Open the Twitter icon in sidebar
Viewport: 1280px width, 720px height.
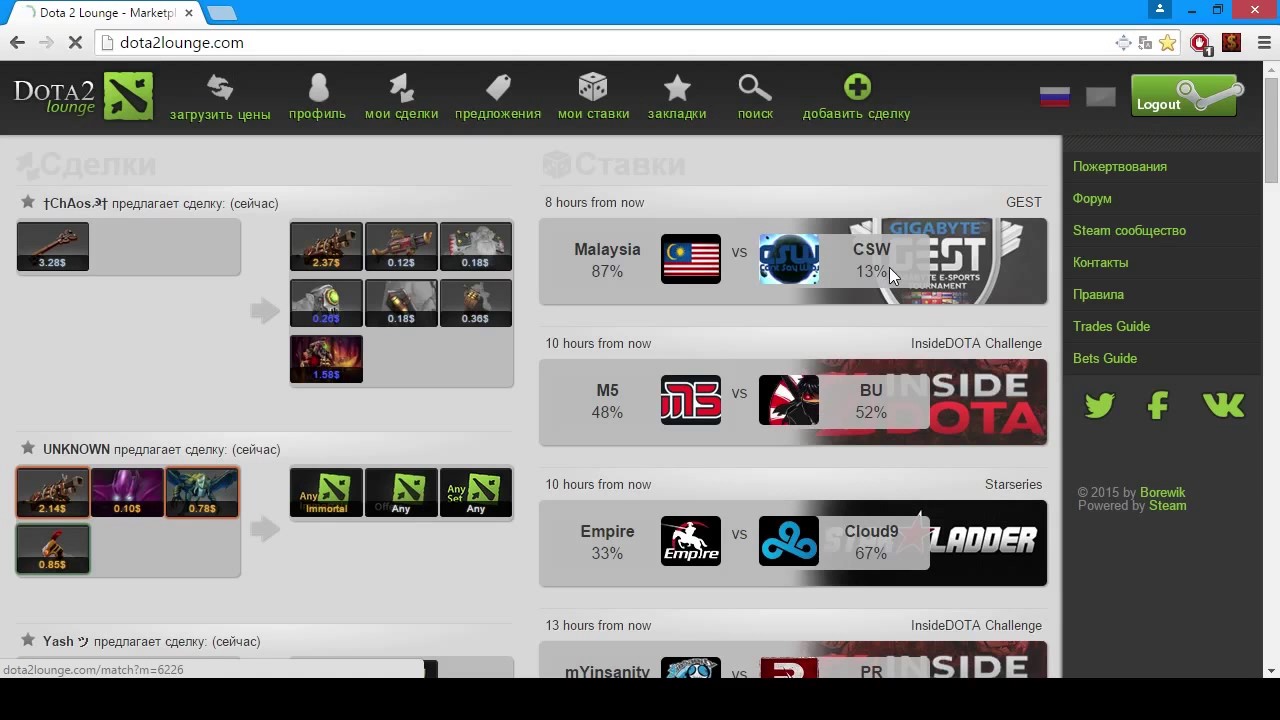1099,405
